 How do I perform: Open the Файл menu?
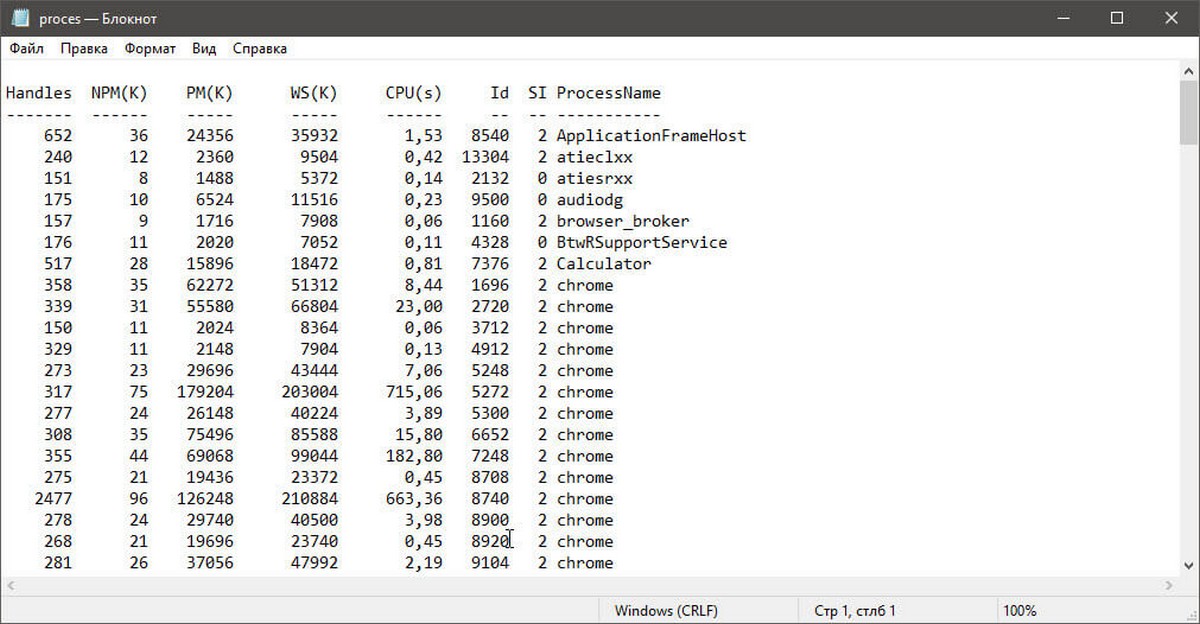pos(27,48)
